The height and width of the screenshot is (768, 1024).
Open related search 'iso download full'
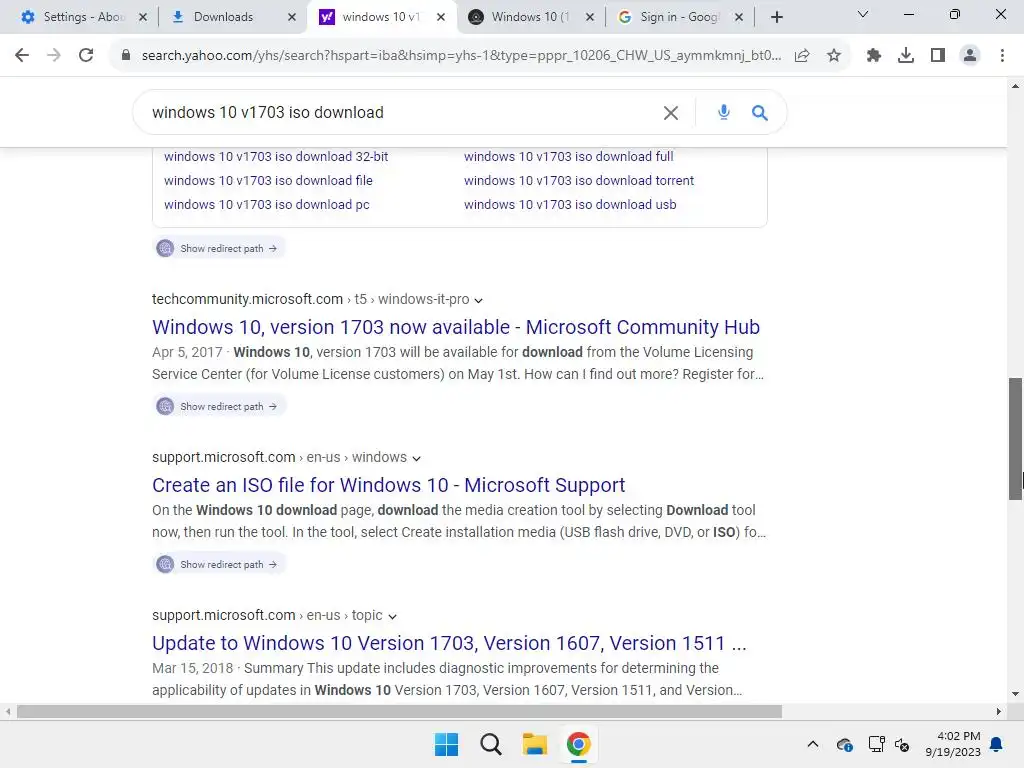[569, 157]
